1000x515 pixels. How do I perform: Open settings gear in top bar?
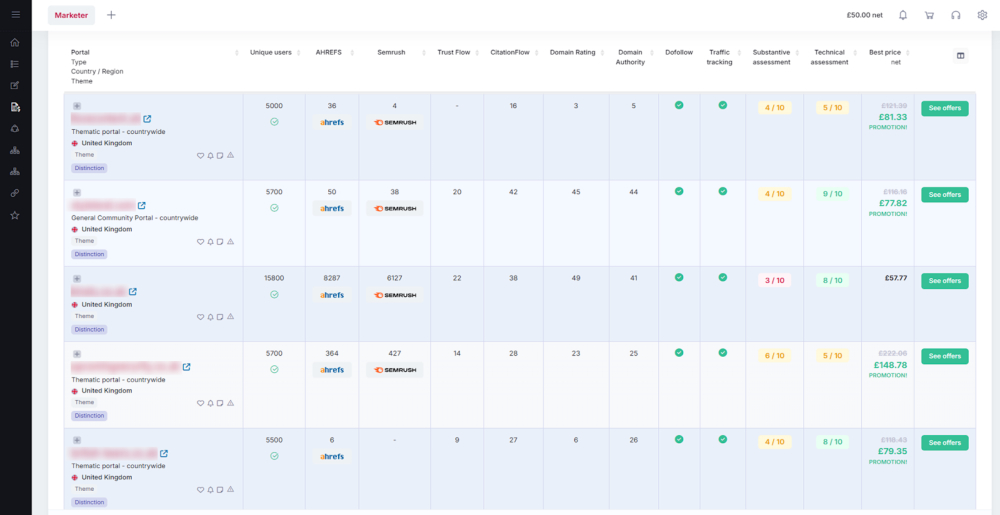point(982,15)
